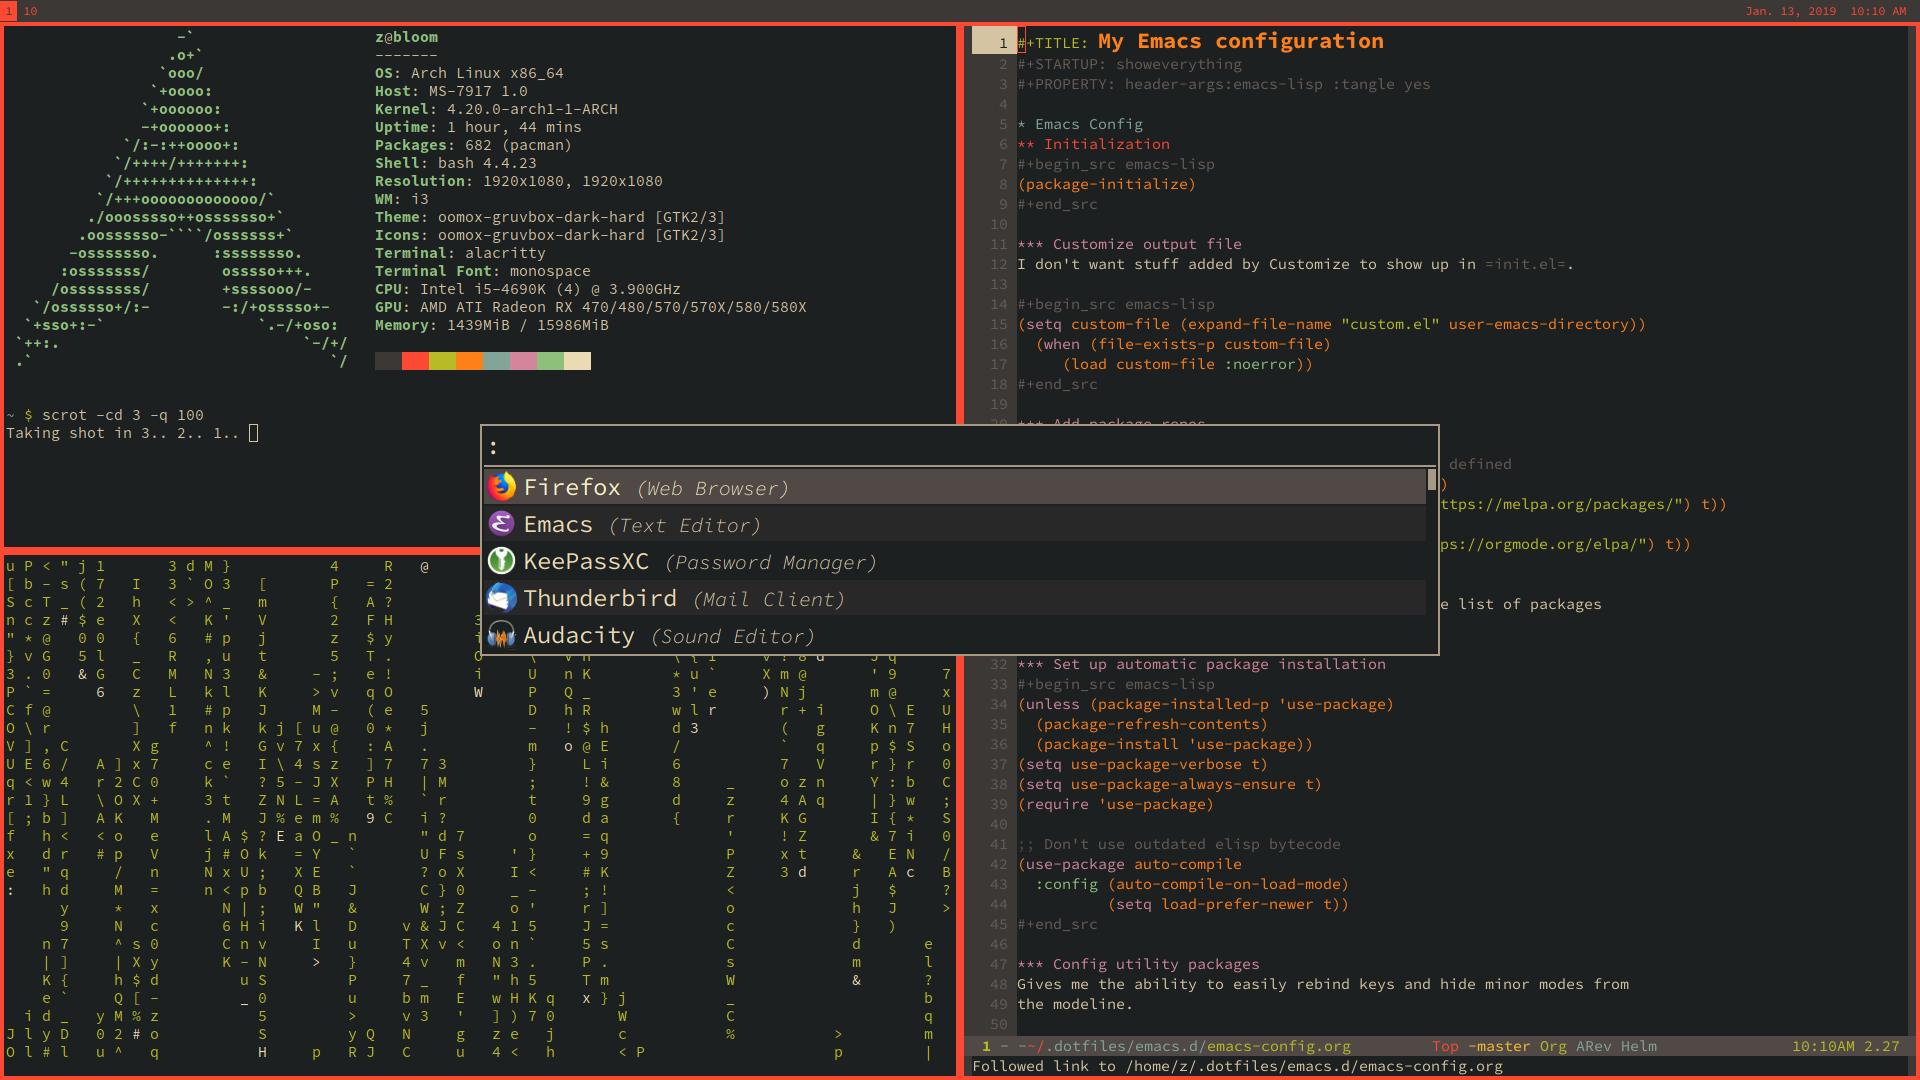Image resolution: width=1920 pixels, height=1080 pixels.
Task: Click the 'scrot -cd 3 -q 100' command
Action: [122, 415]
